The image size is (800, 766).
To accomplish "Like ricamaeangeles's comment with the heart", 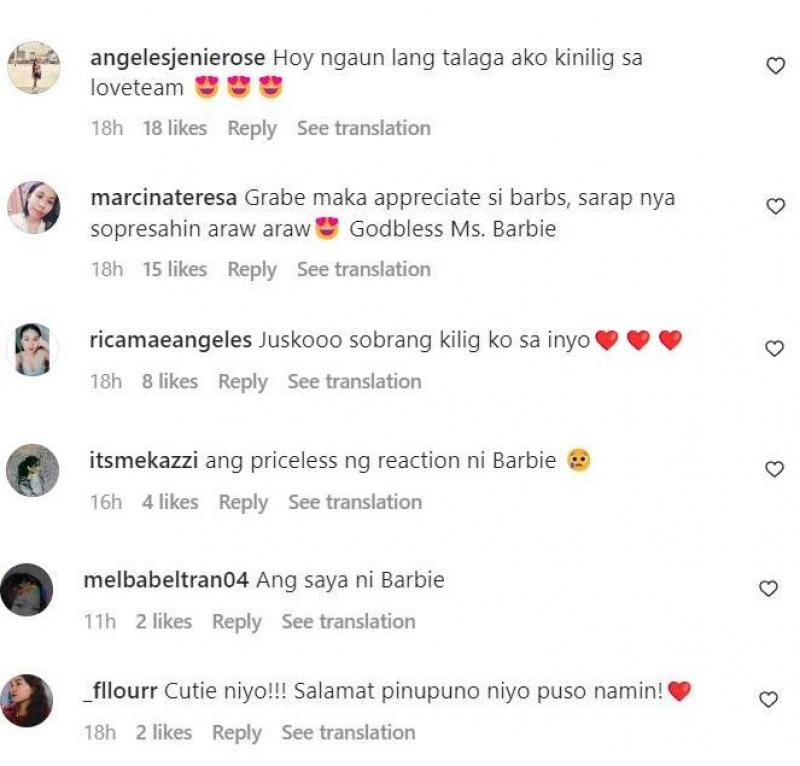I will pyautogui.click(x=774, y=349).
